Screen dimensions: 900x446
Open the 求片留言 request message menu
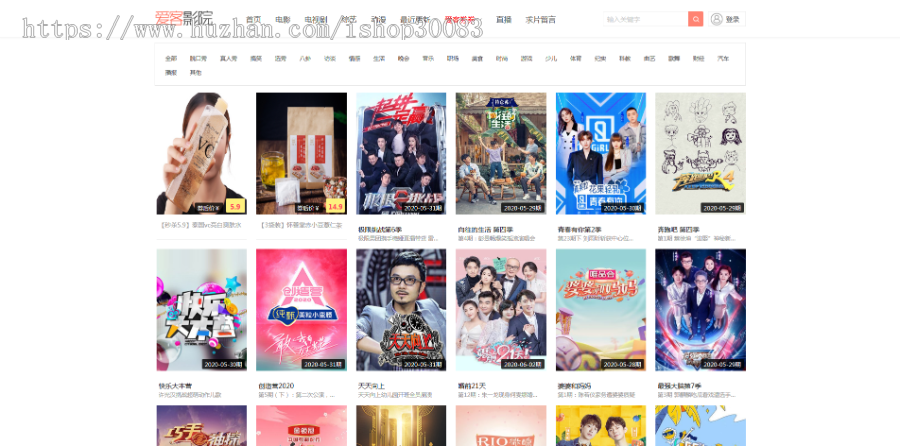(x=540, y=20)
